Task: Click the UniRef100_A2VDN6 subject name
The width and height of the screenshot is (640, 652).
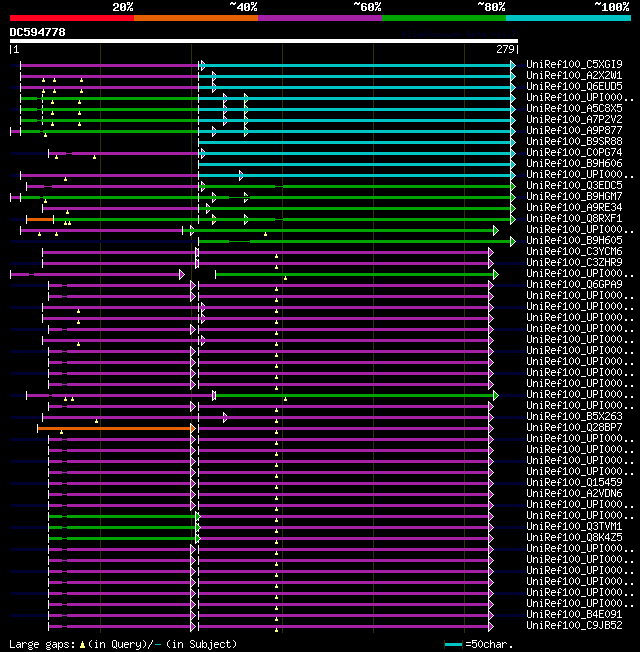Action: click(x=574, y=494)
